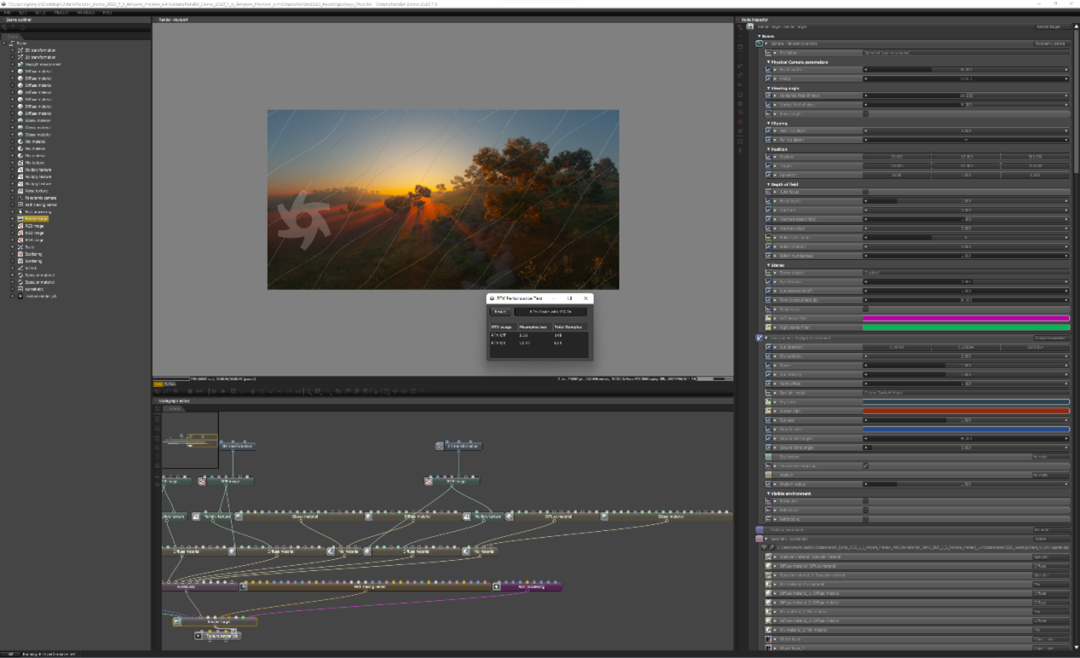The image size is (1080, 658).
Task: Toggle the Swap eyes checkbox in Stereo
Action: (x=866, y=309)
